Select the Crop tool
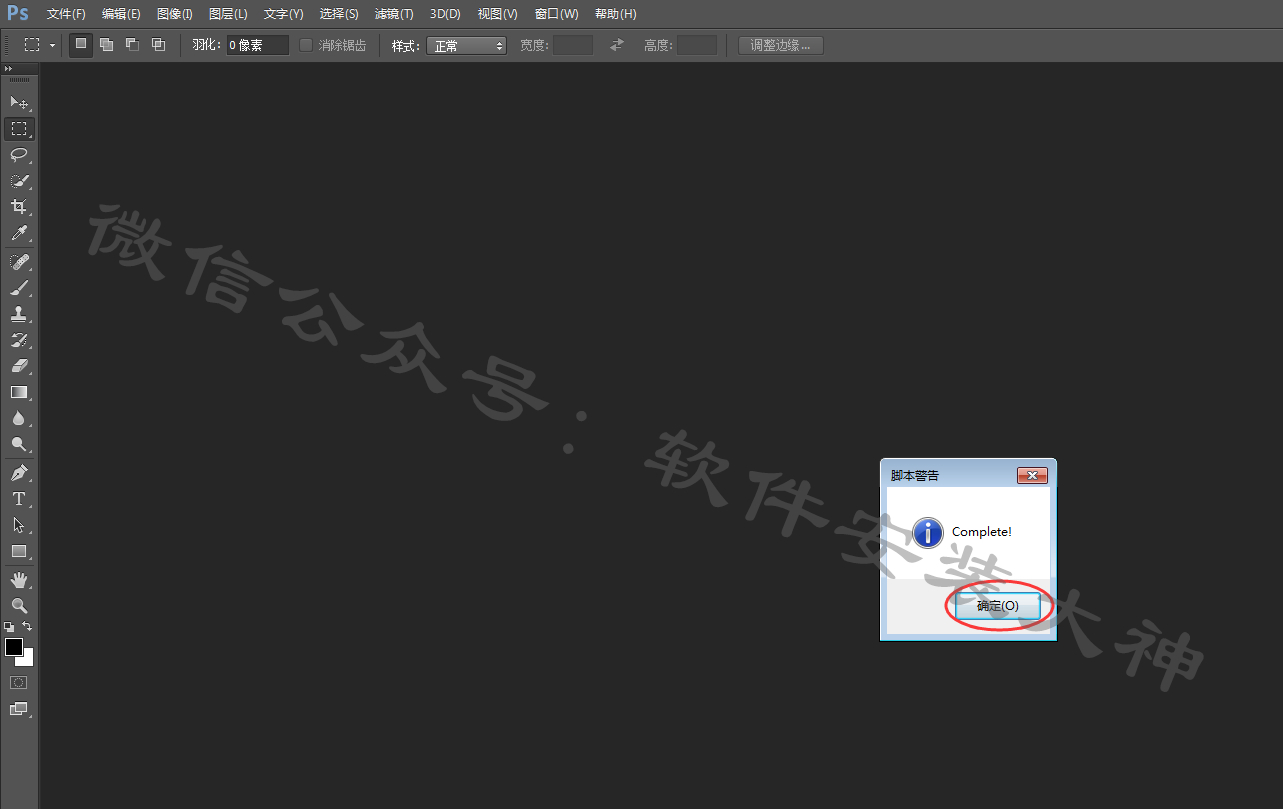1283x809 pixels. pos(19,207)
